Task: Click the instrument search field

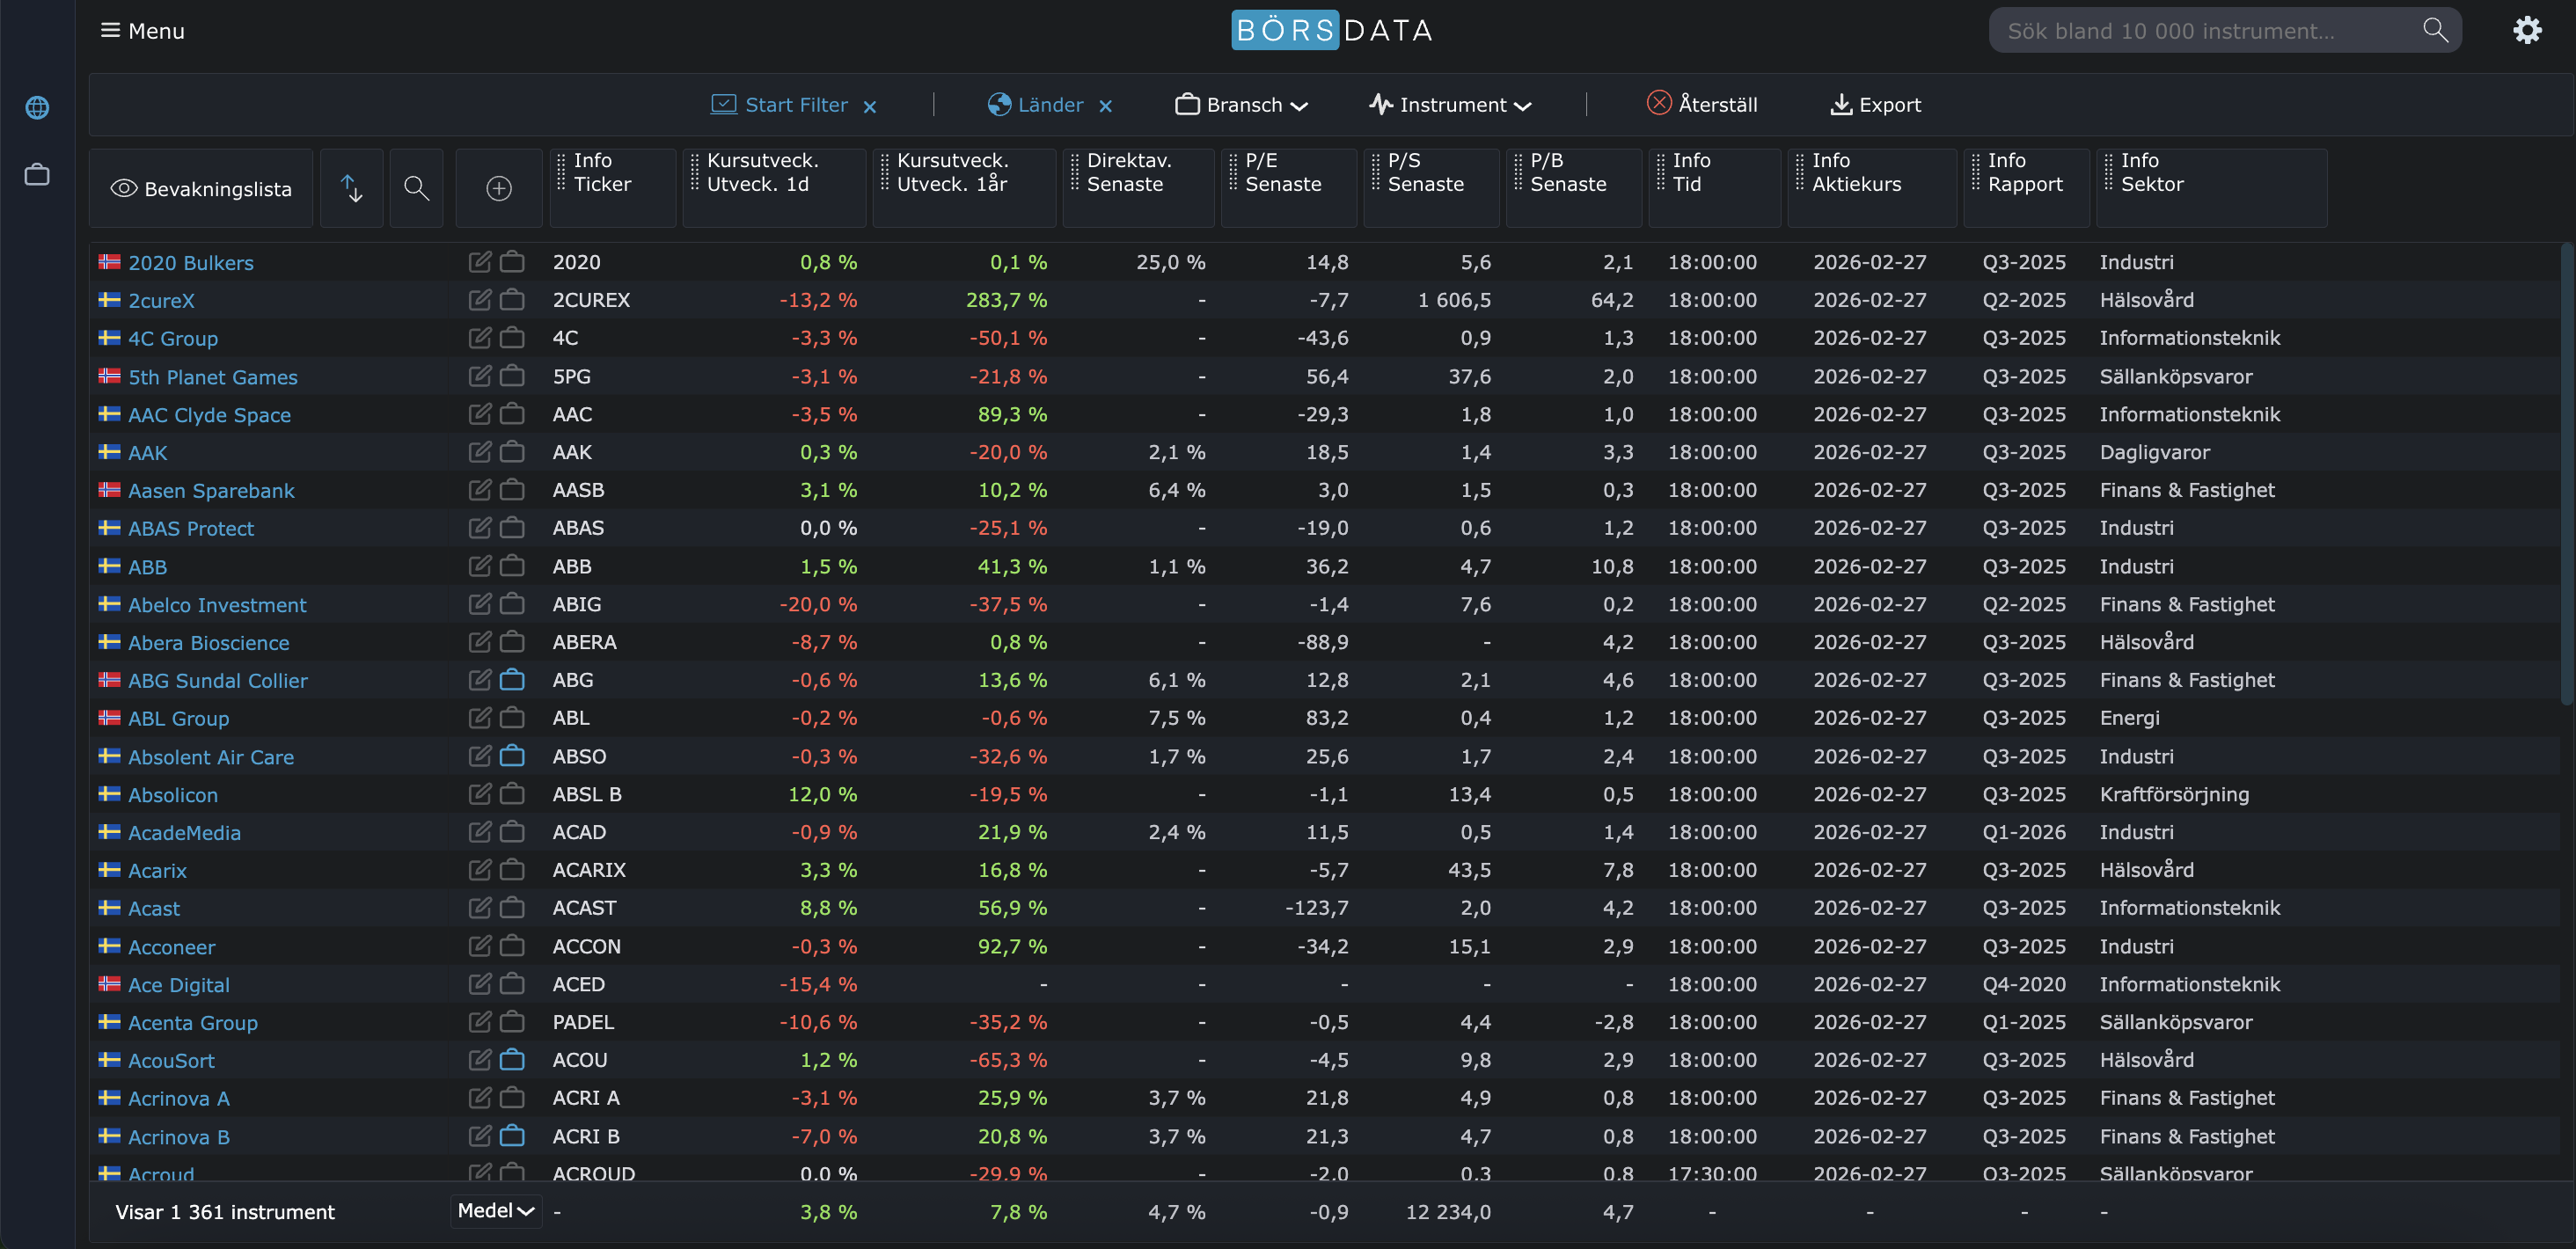Action: coord(2200,30)
